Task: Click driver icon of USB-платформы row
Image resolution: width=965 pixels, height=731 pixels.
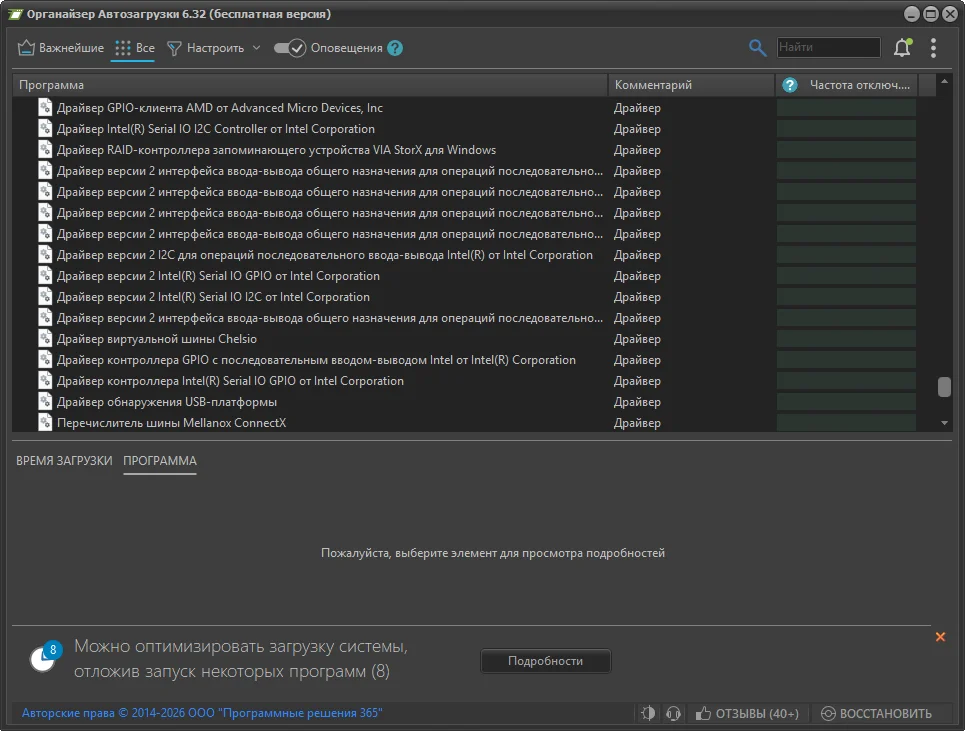Action: pyautogui.click(x=45, y=402)
